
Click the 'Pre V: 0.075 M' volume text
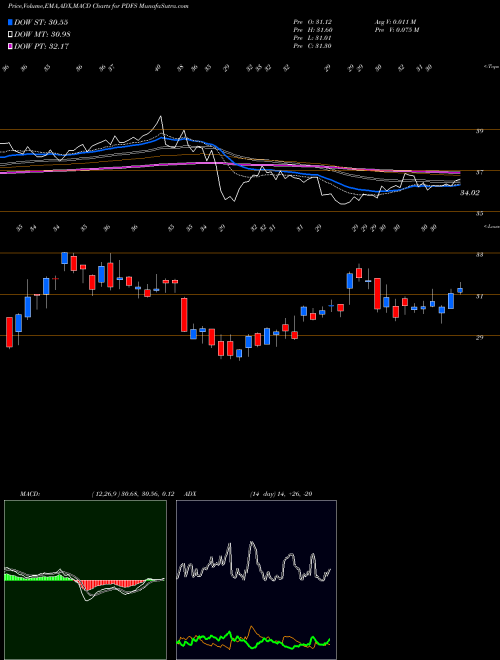[x=396, y=30]
